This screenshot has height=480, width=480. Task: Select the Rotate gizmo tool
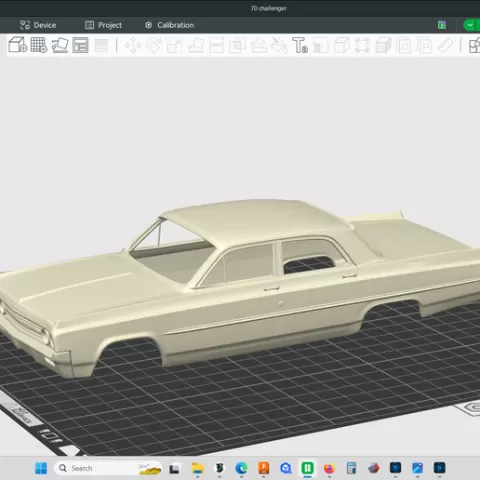point(154,45)
